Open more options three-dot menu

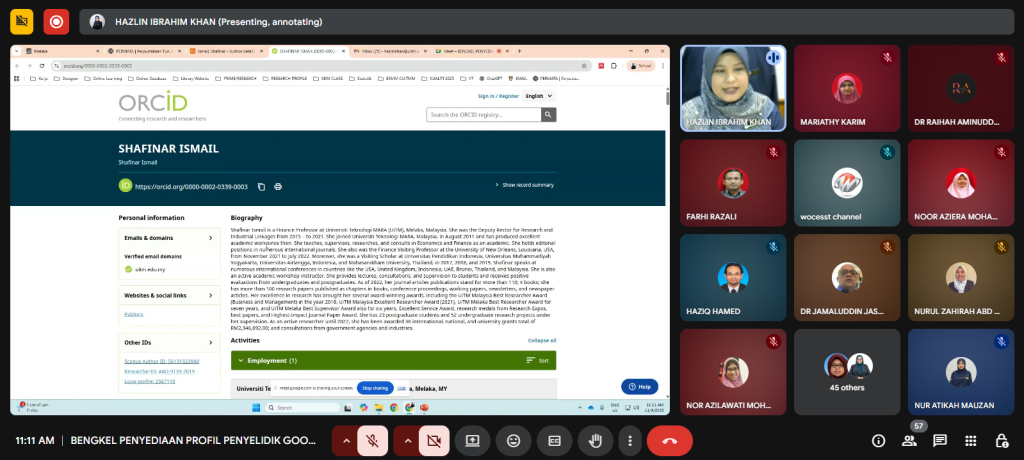pos(628,440)
